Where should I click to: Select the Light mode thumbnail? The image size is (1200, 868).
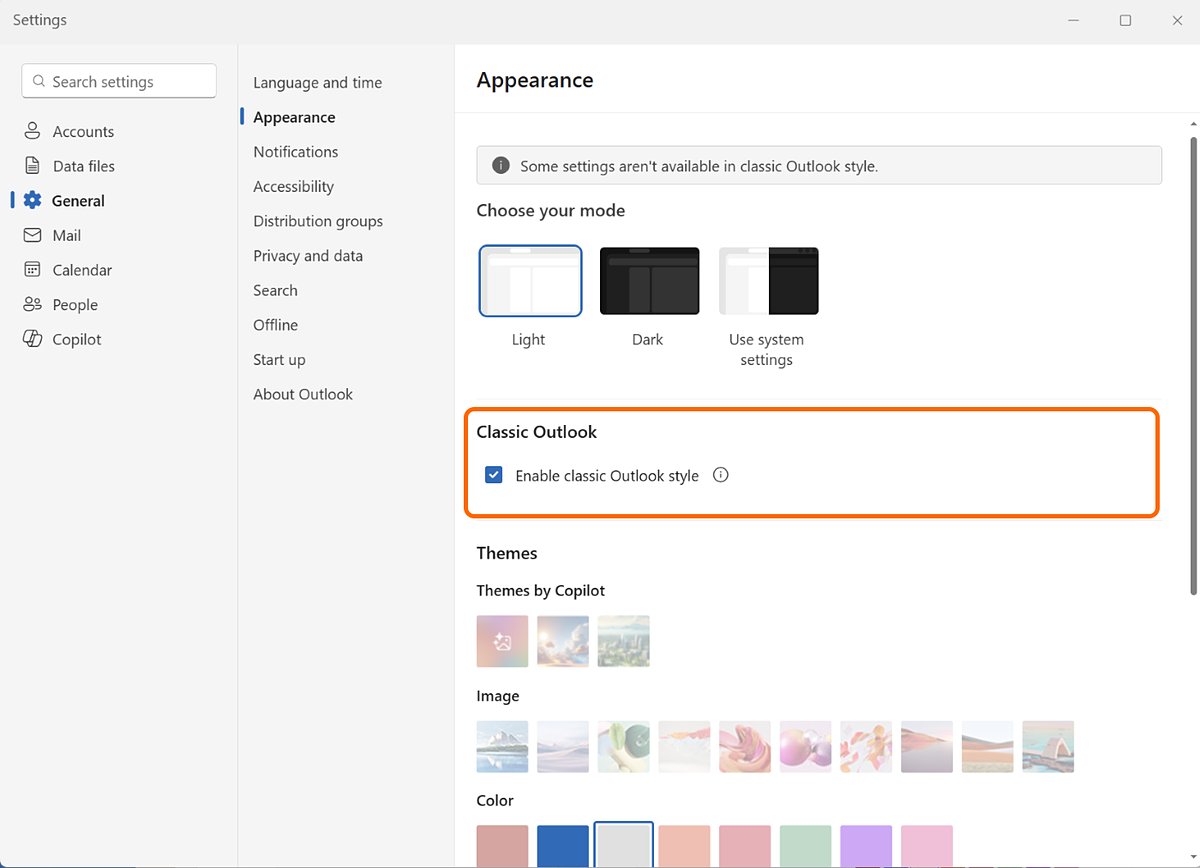[530, 281]
